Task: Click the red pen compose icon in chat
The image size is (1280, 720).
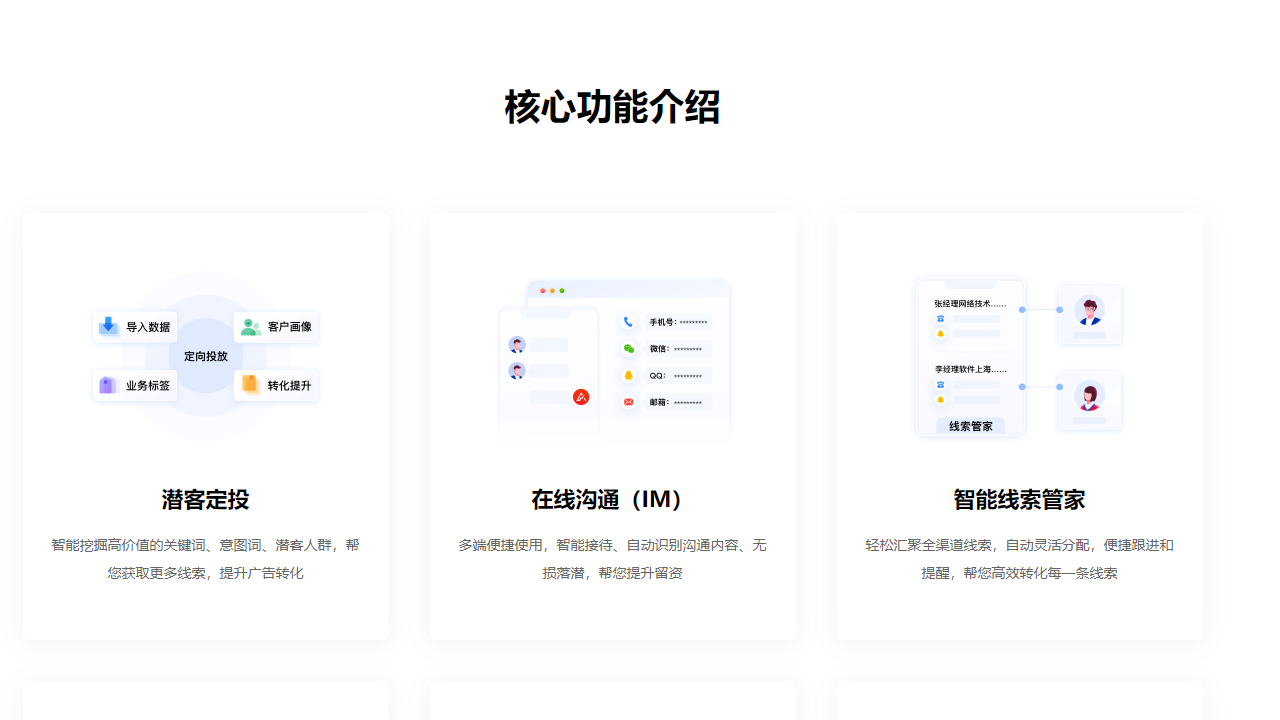Action: (x=581, y=397)
